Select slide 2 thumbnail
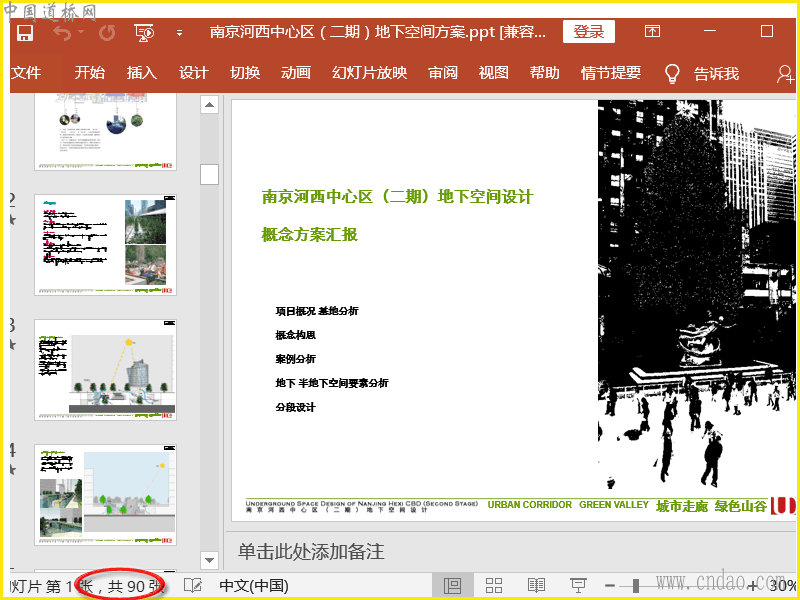 pyautogui.click(x=105, y=244)
